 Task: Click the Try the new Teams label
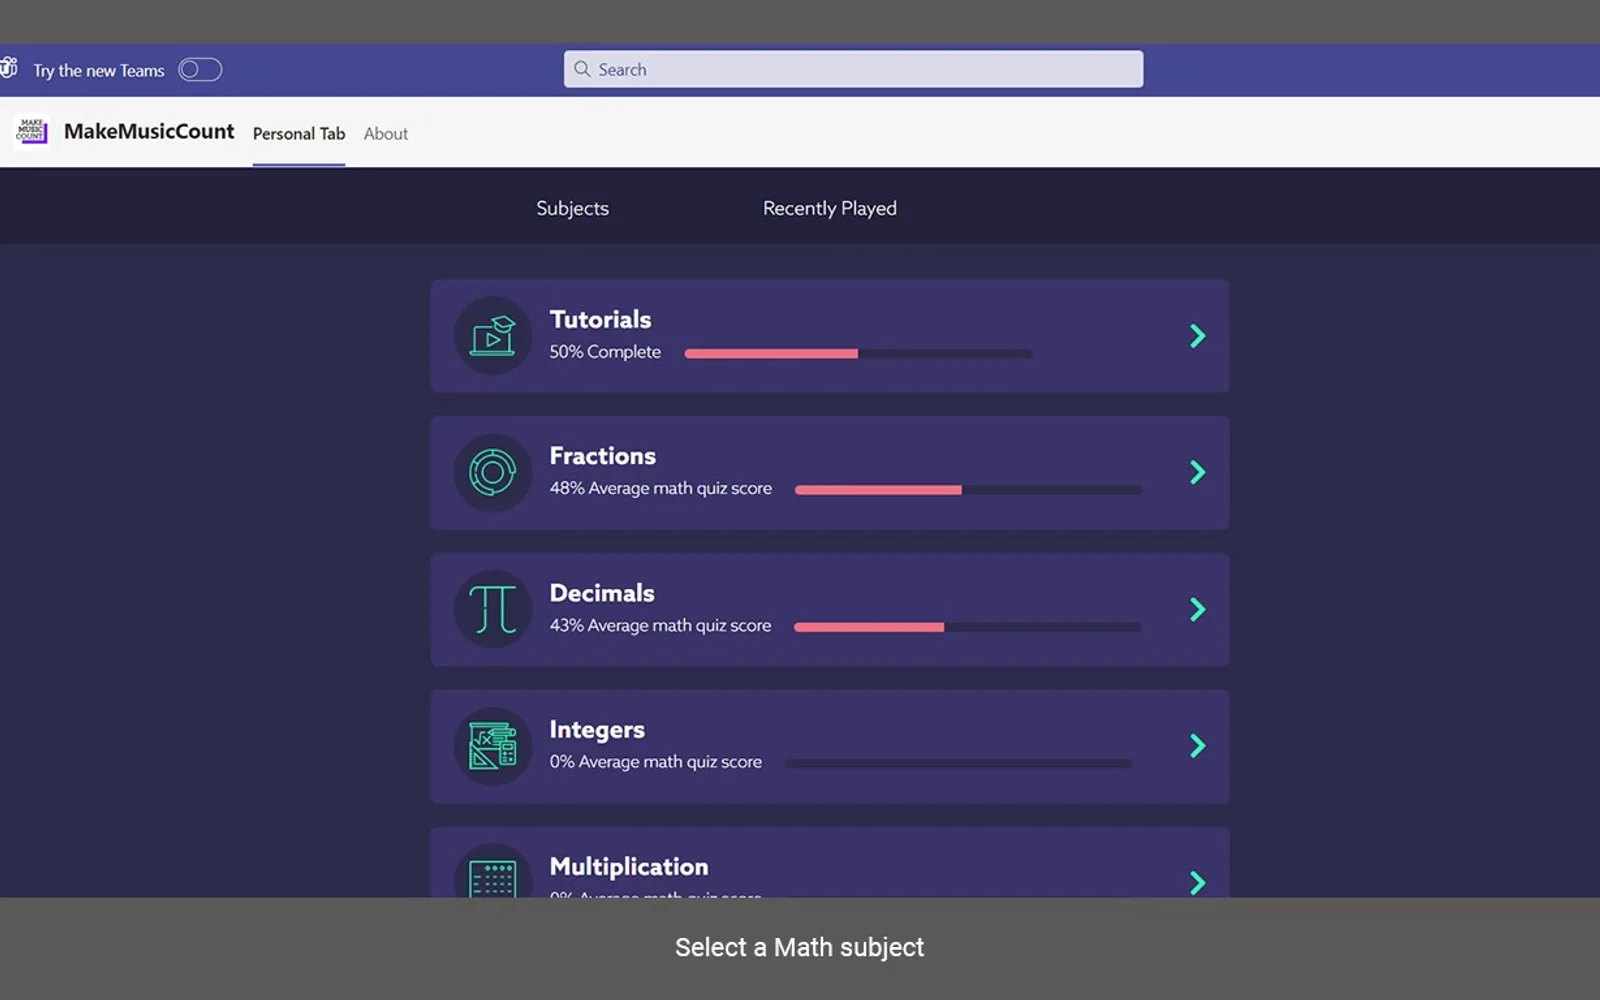[x=99, y=71]
